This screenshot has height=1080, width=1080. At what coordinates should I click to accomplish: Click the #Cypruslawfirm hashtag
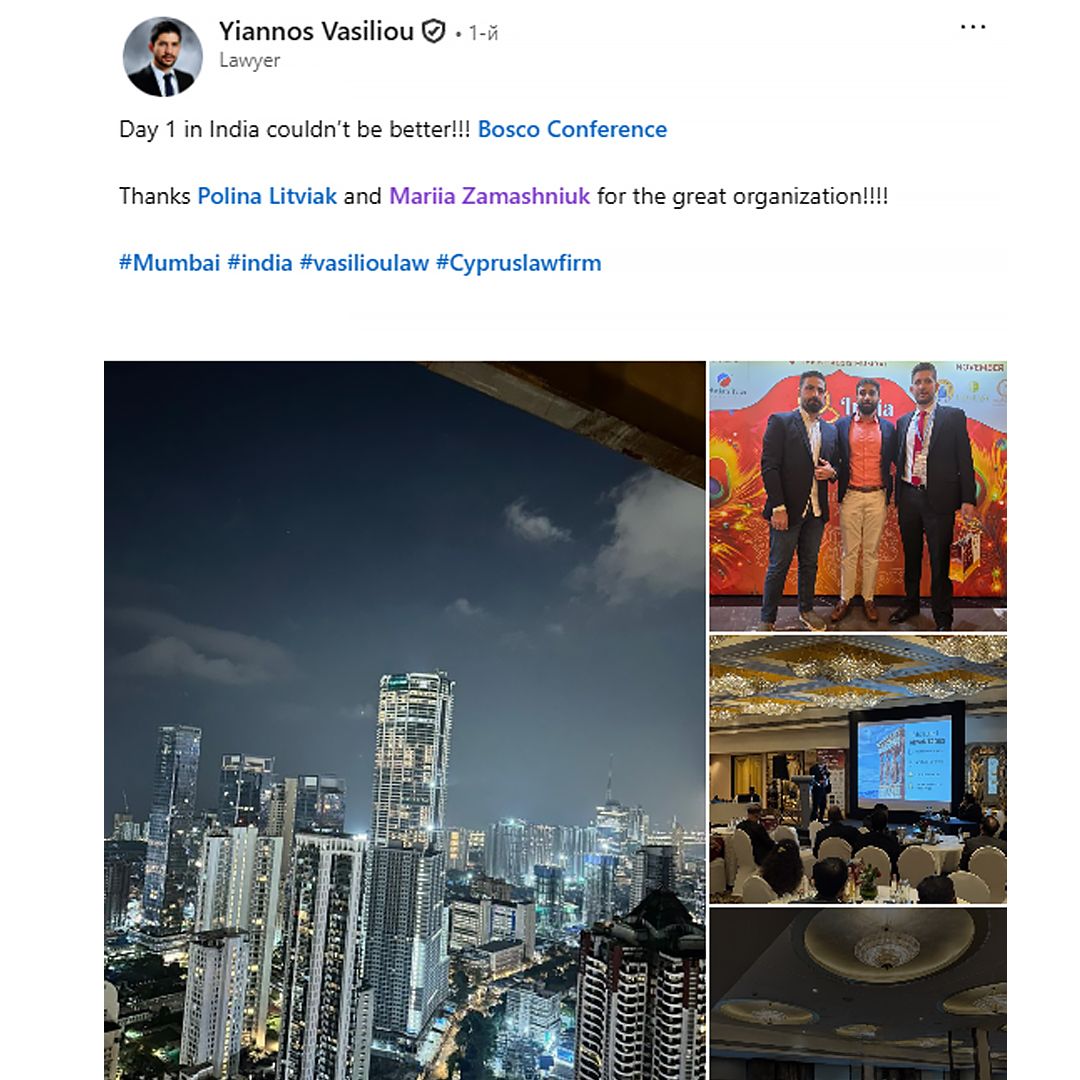point(519,263)
